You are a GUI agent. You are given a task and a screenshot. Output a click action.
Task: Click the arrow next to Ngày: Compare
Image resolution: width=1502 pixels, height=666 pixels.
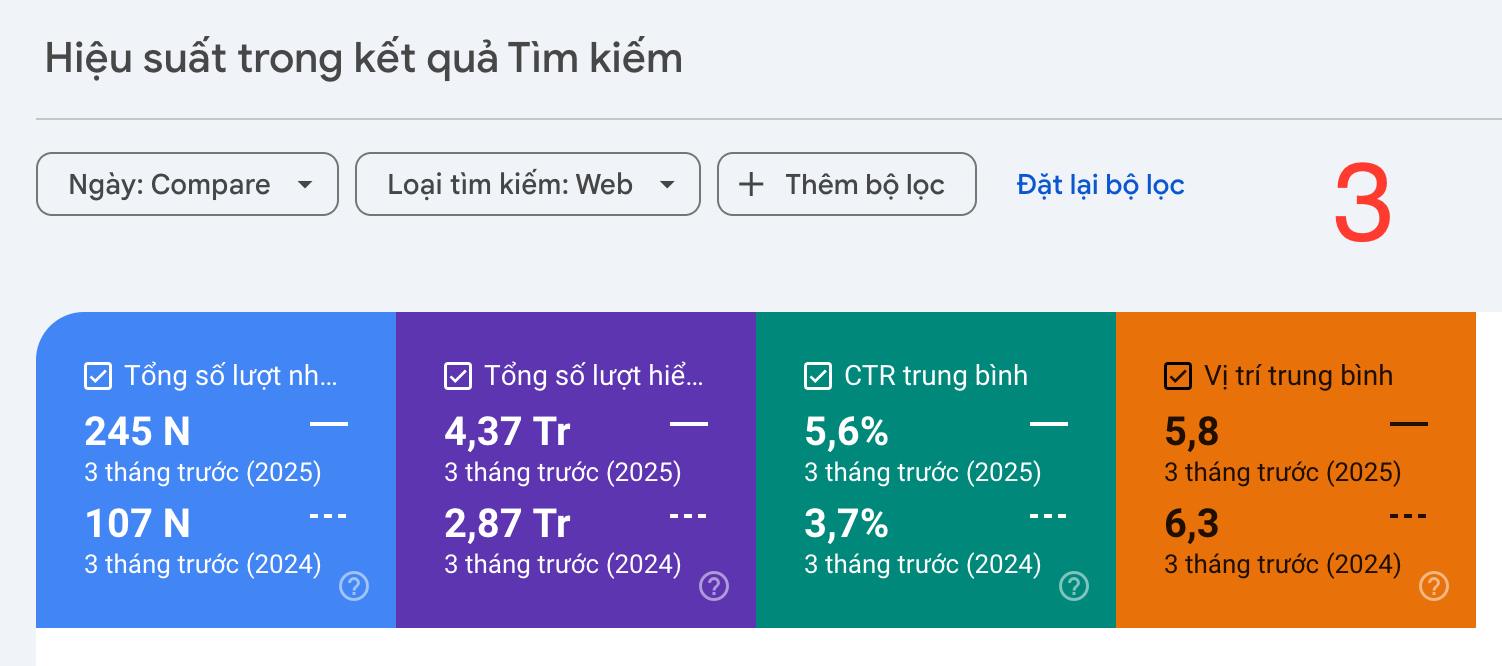coord(306,185)
